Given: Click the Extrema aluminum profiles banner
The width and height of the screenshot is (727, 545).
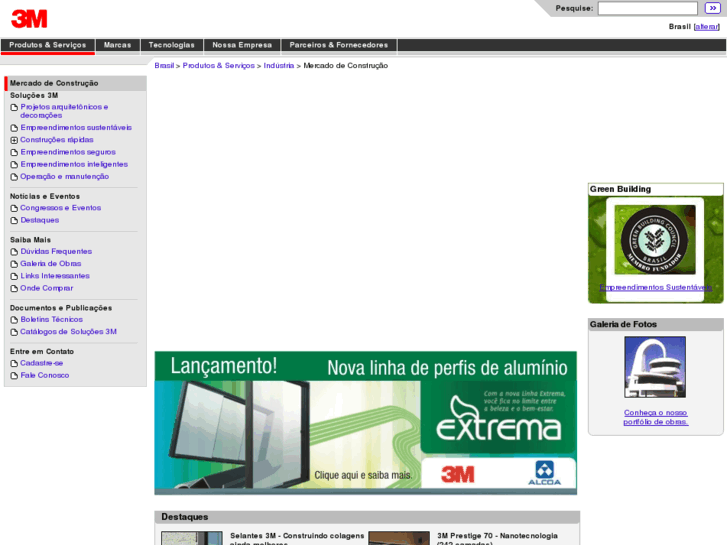Looking at the screenshot, I should 365,423.
